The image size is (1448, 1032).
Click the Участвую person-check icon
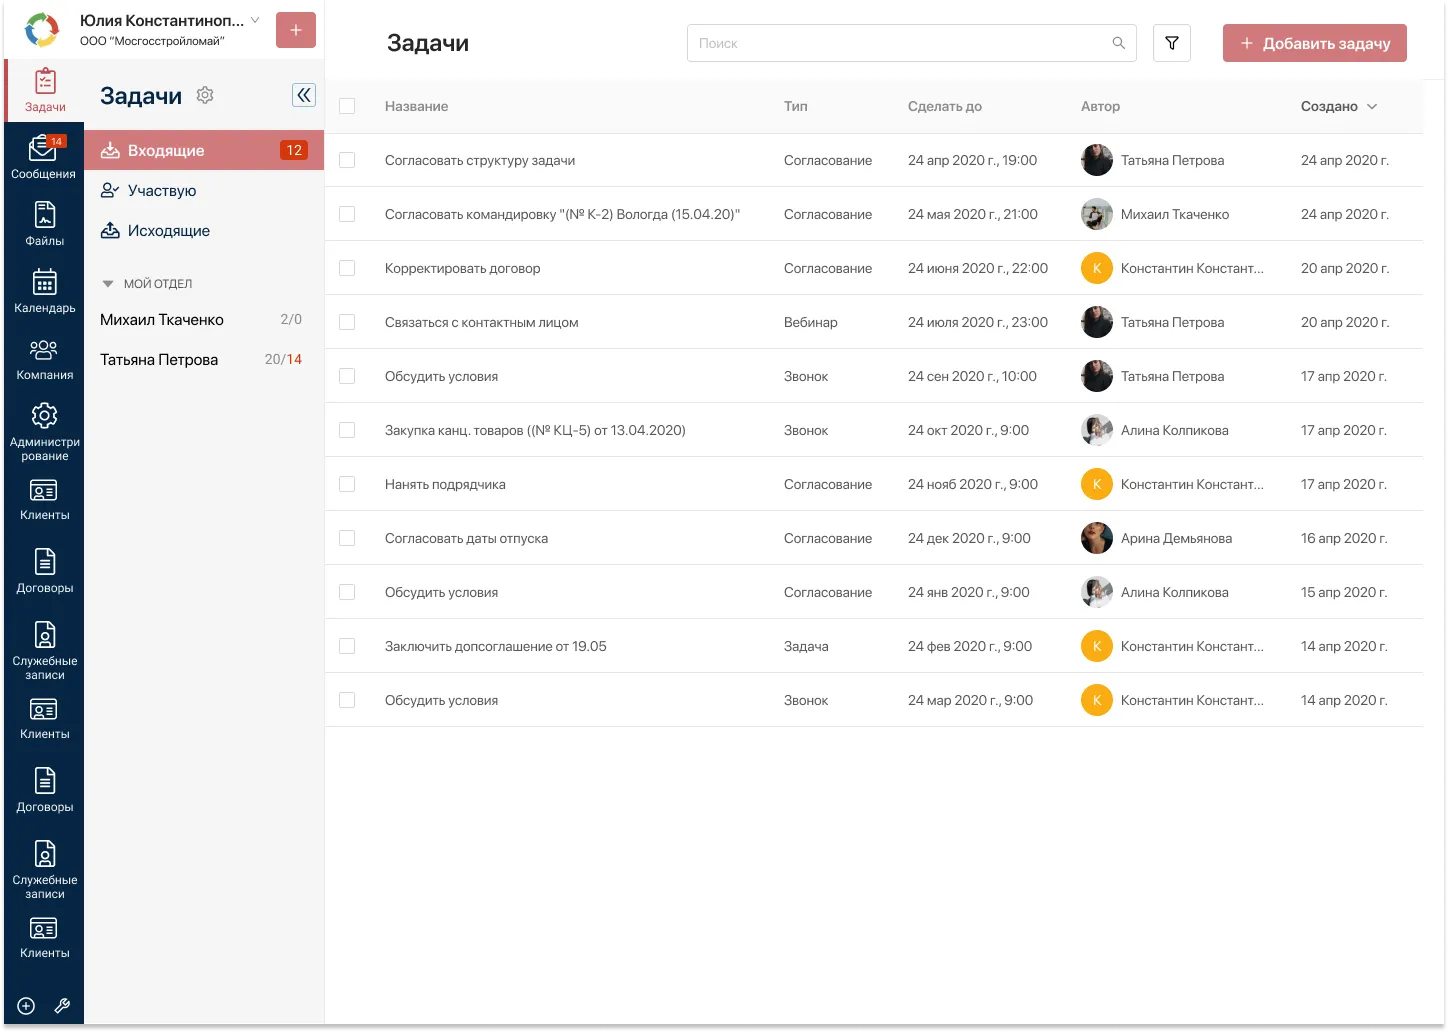[x=110, y=190]
